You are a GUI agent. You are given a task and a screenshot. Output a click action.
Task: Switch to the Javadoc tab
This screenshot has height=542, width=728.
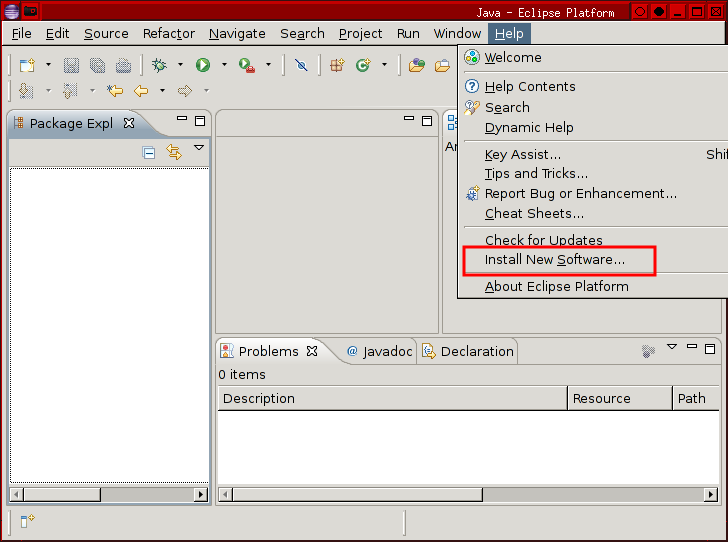[379, 352]
